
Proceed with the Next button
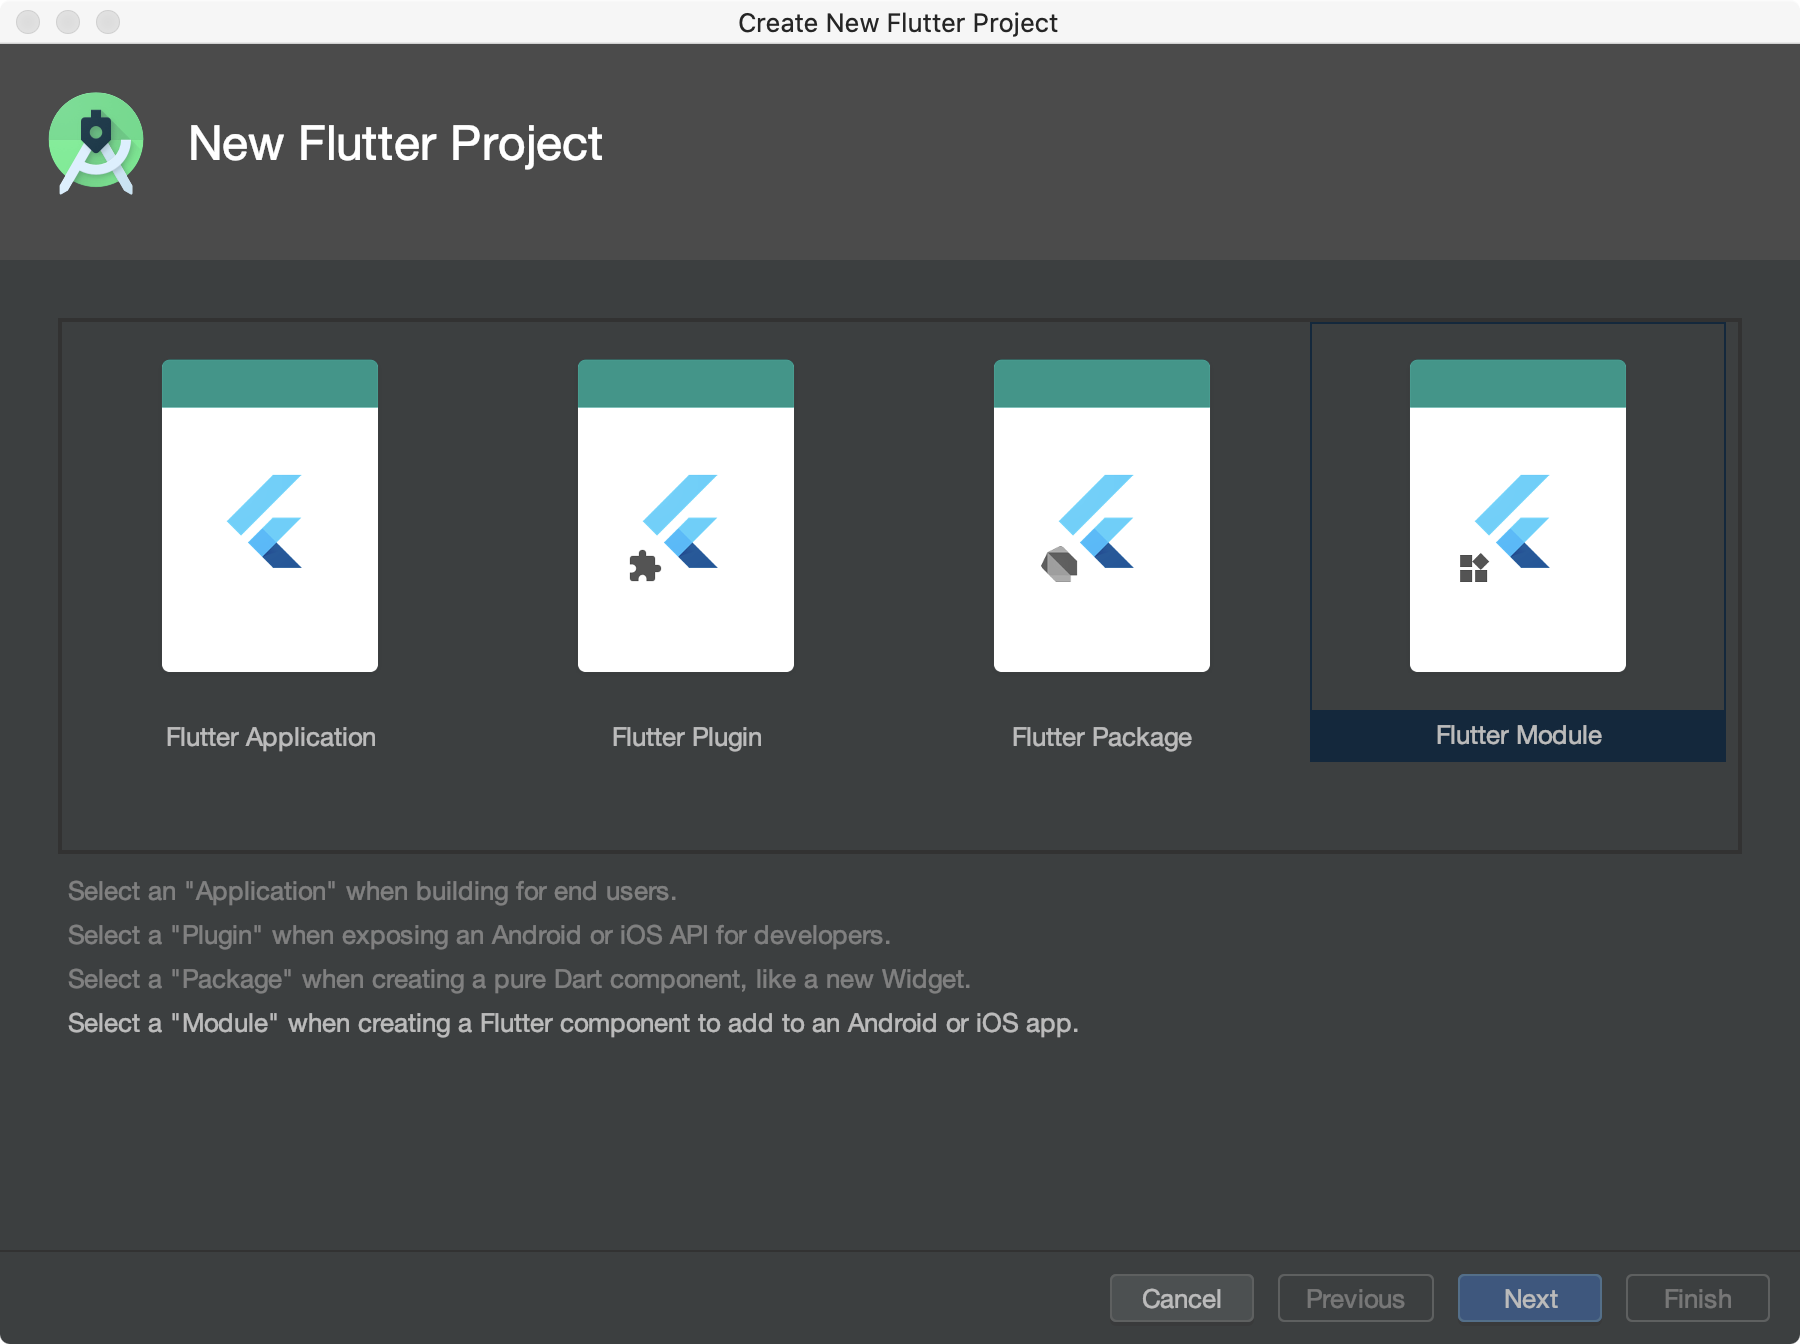pyautogui.click(x=1530, y=1298)
